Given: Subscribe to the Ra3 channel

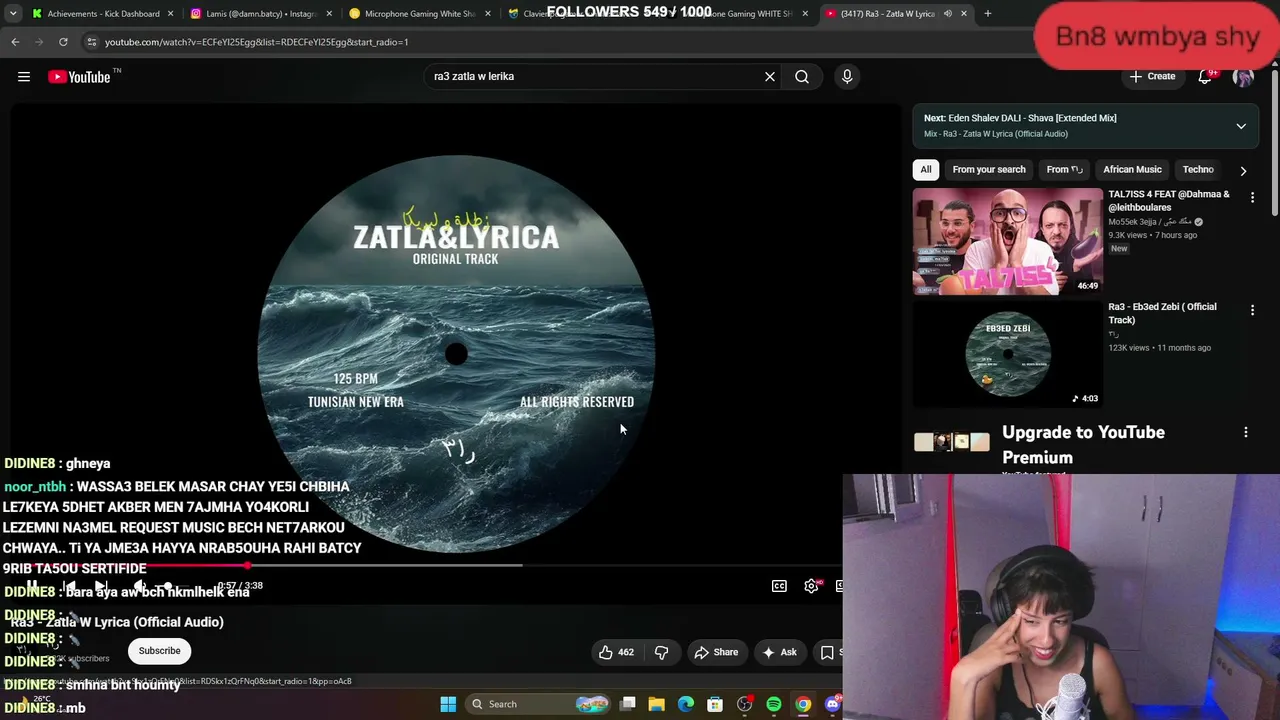Looking at the screenshot, I should (160, 651).
